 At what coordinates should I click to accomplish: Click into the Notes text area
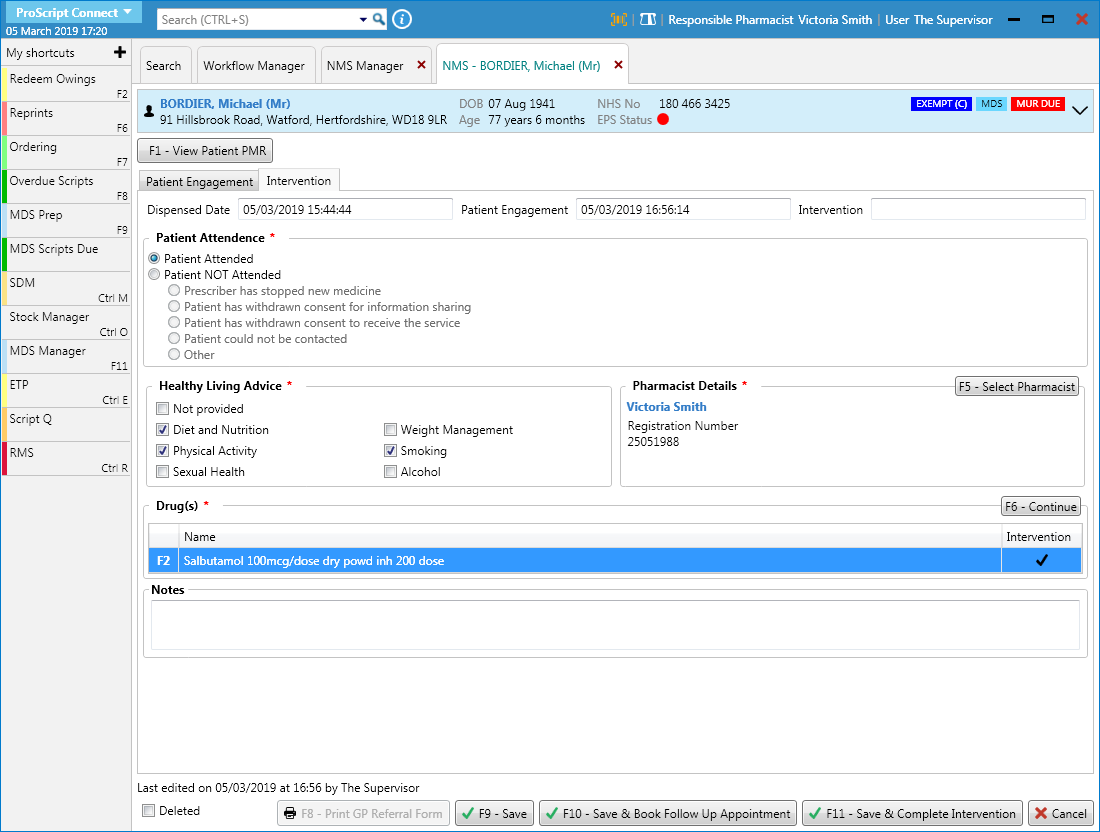(615, 625)
